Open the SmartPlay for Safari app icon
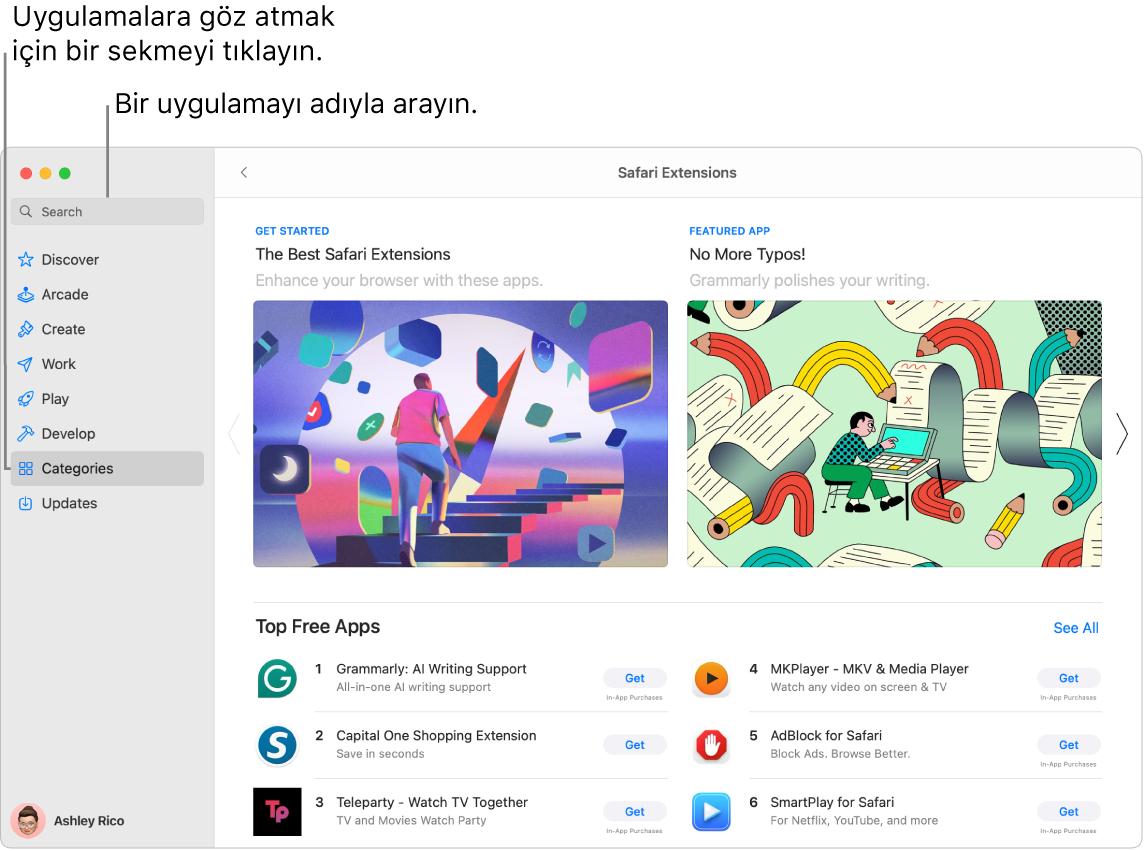This screenshot has height=851, width=1146. coord(711,812)
